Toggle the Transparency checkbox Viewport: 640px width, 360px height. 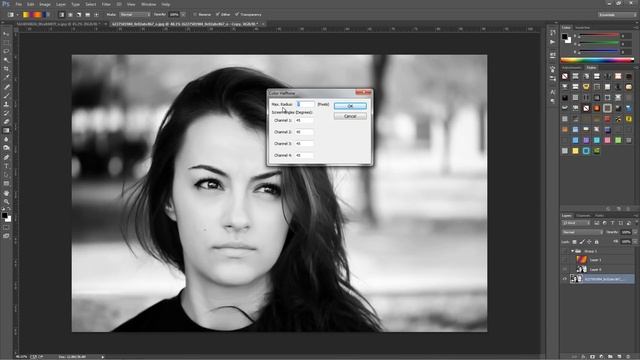tap(237, 15)
